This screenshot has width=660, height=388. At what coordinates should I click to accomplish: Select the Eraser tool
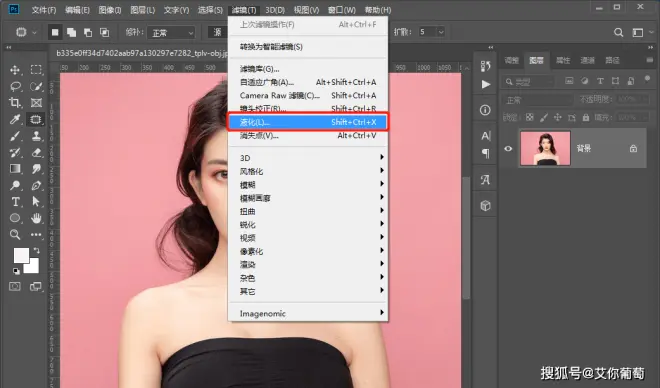click(36, 152)
